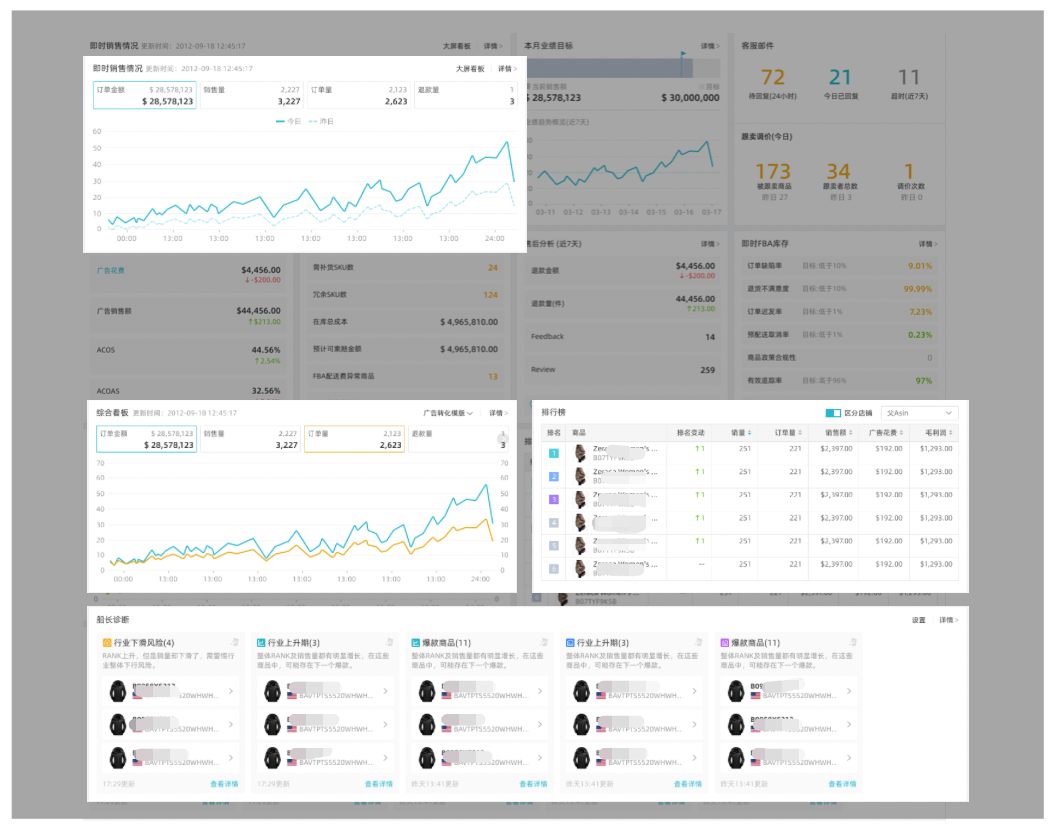Click rank 6 badge in 排行榜
1062x839 pixels.
pyautogui.click(x=553, y=569)
